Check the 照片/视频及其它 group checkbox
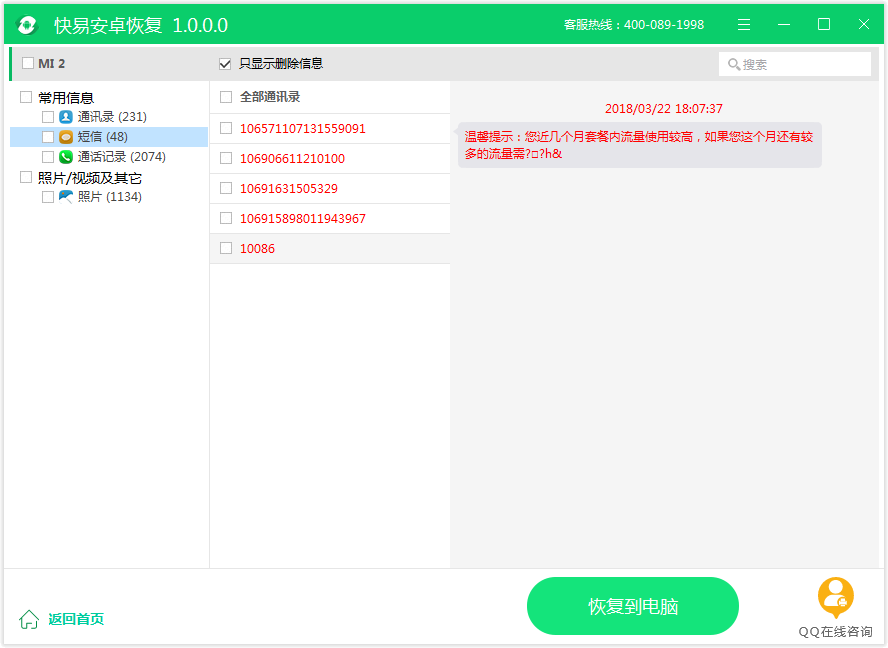 click(x=25, y=177)
